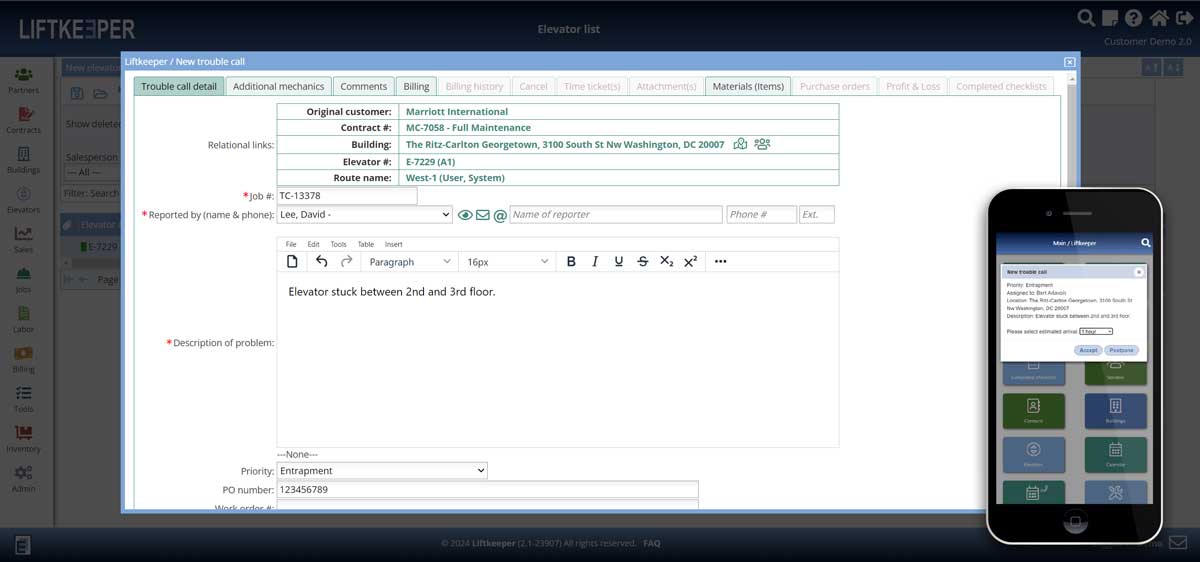Screen dimensions: 1200x562
Task: Click the Phone # input field
Action: click(x=762, y=214)
